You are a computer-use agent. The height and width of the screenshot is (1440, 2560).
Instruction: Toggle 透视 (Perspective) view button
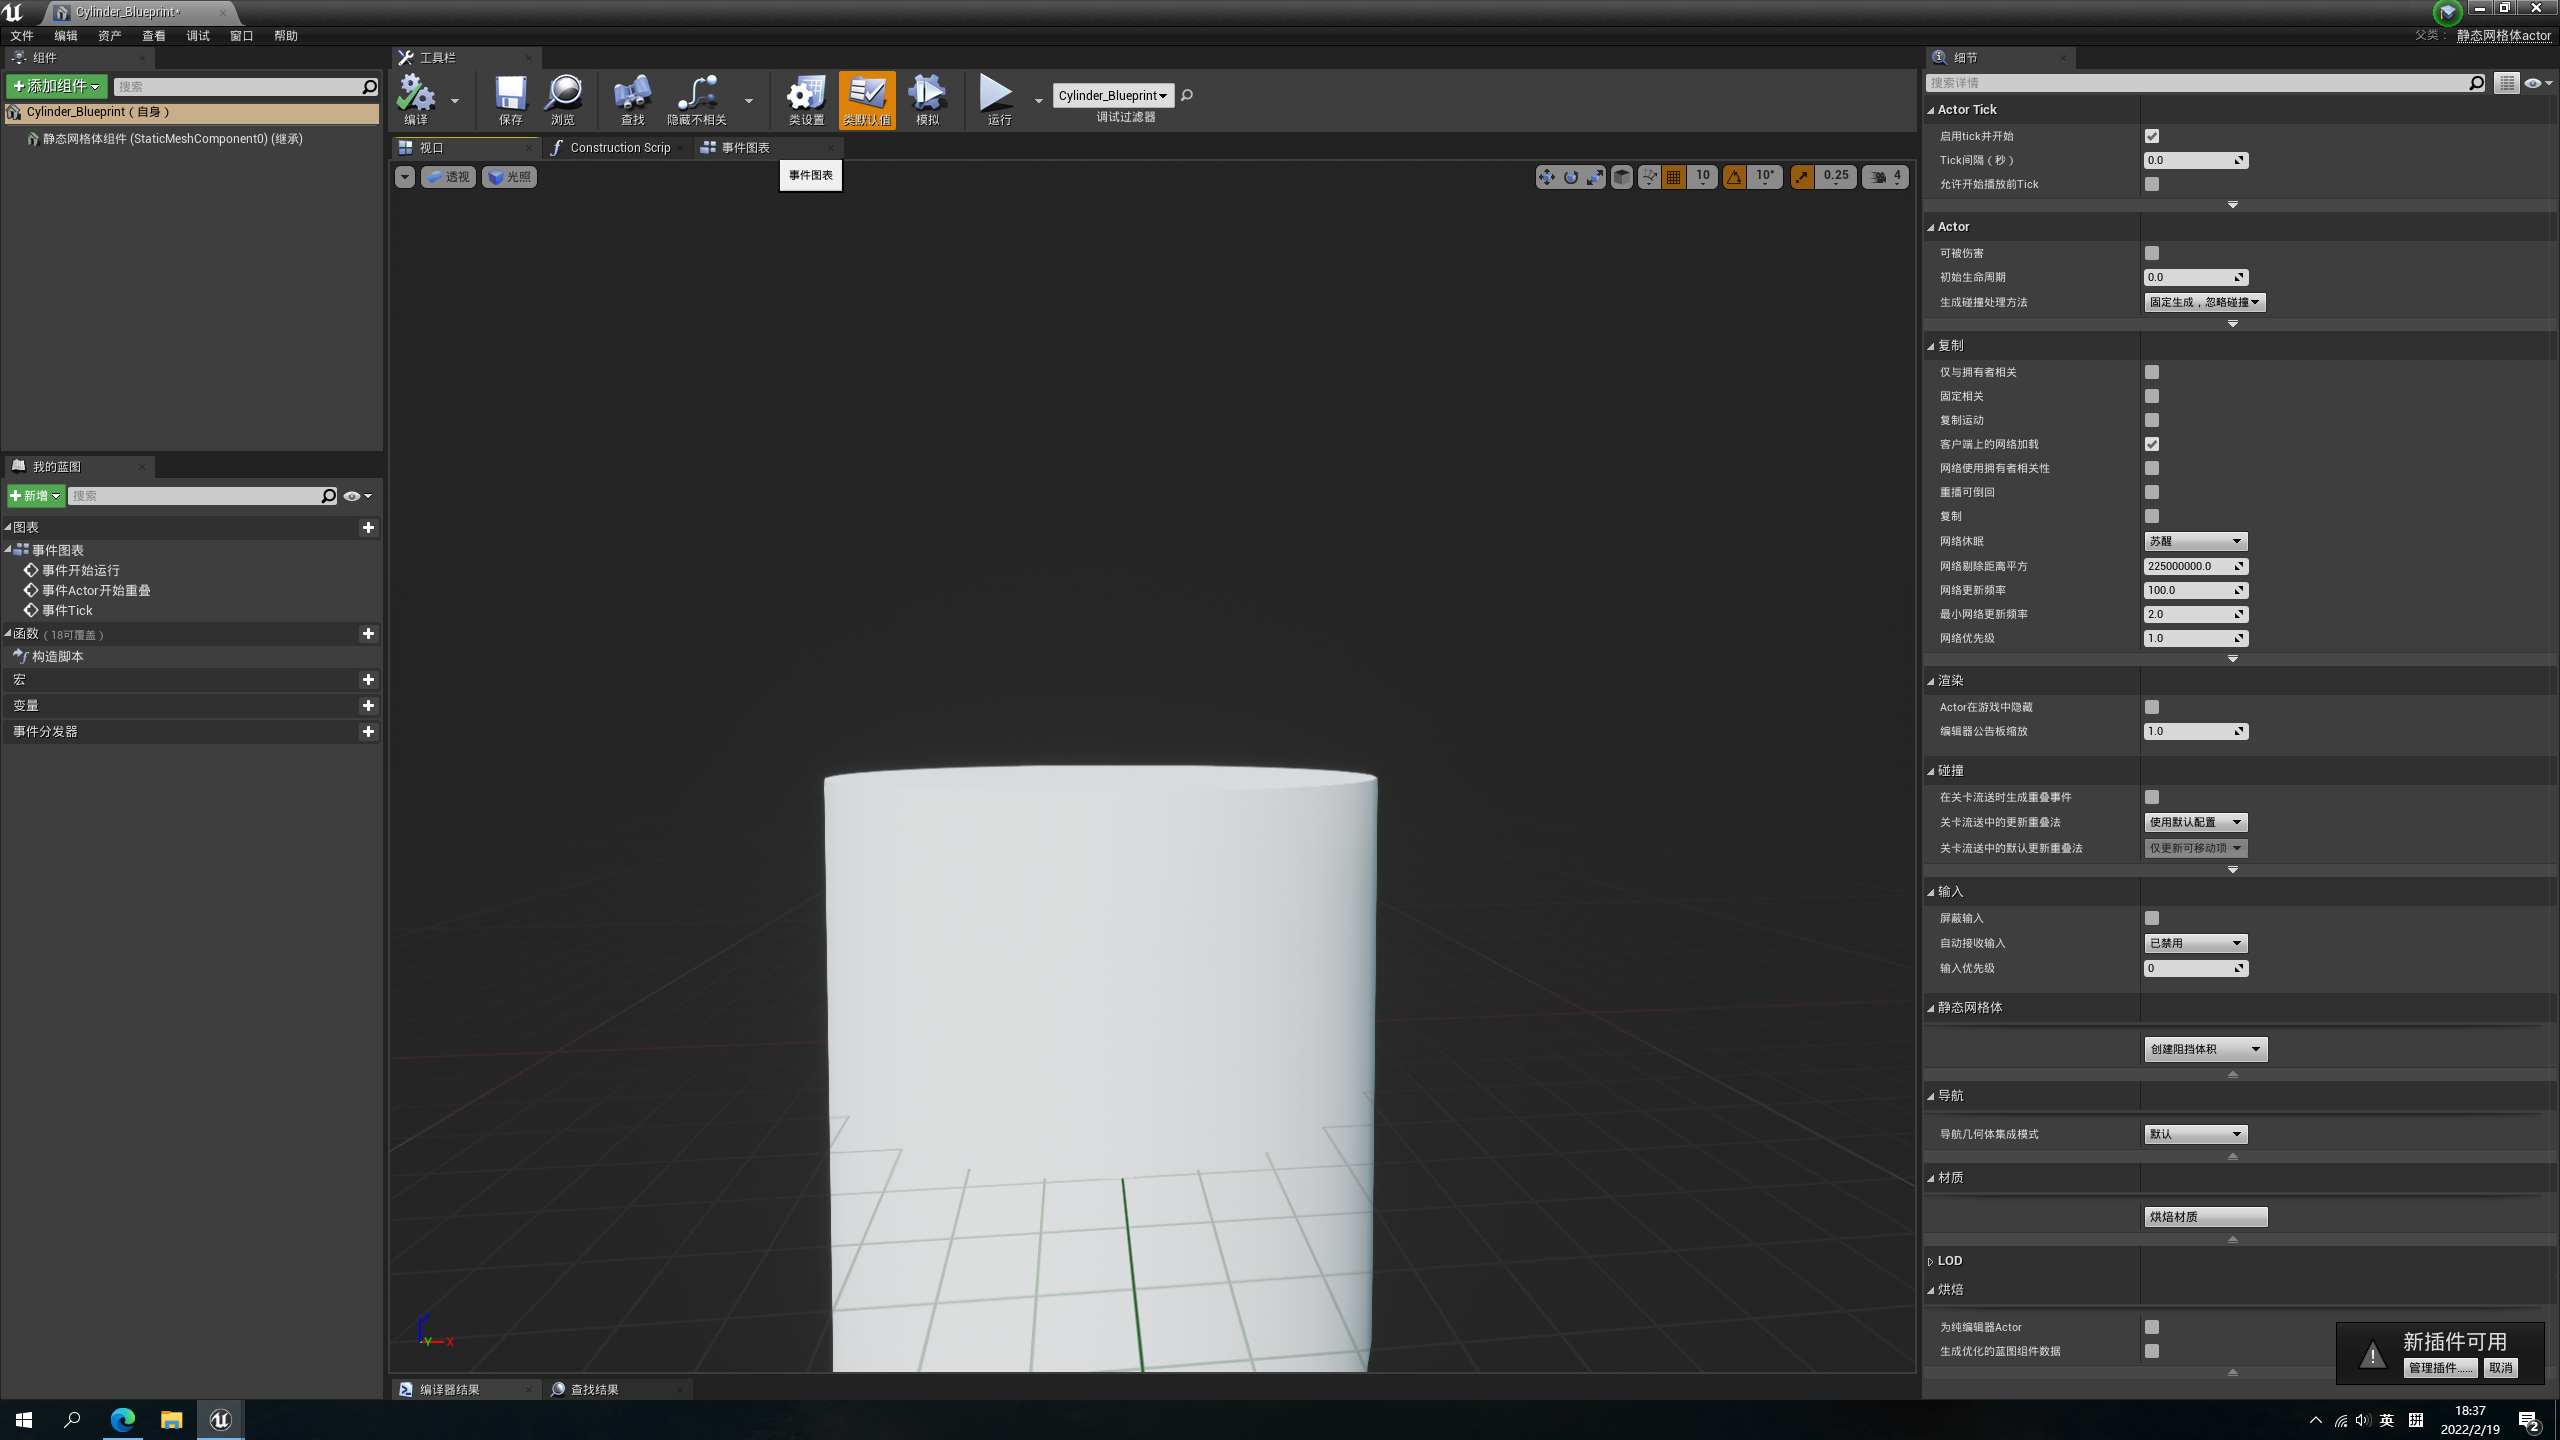click(x=449, y=177)
